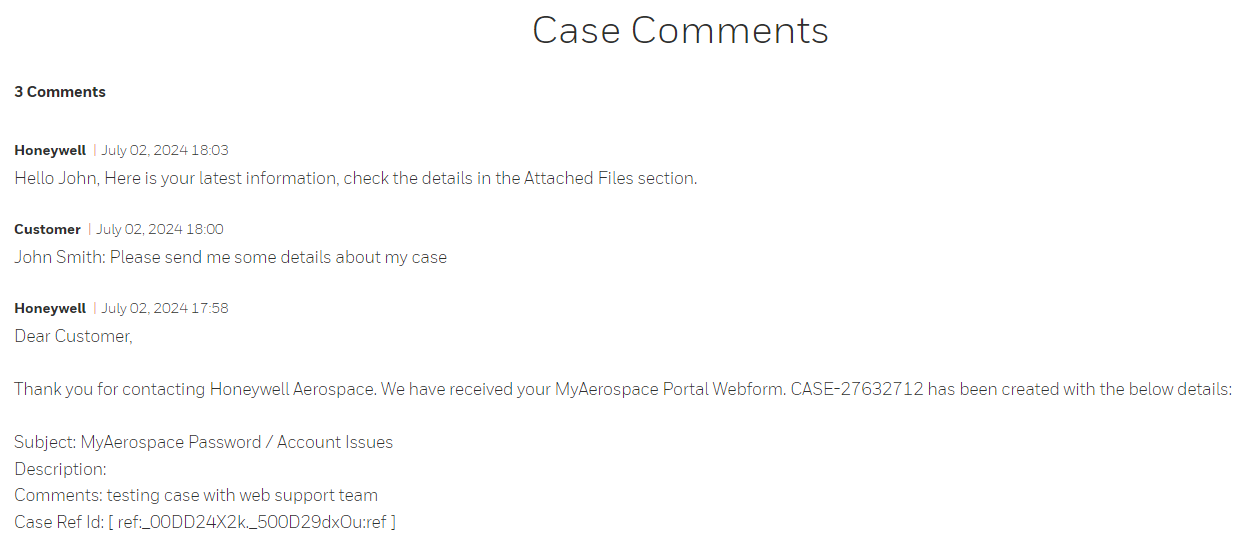Image resolution: width=1245 pixels, height=541 pixels.
Task: Click the Subject line about Password / Account Issues
Action: (203, 442)
